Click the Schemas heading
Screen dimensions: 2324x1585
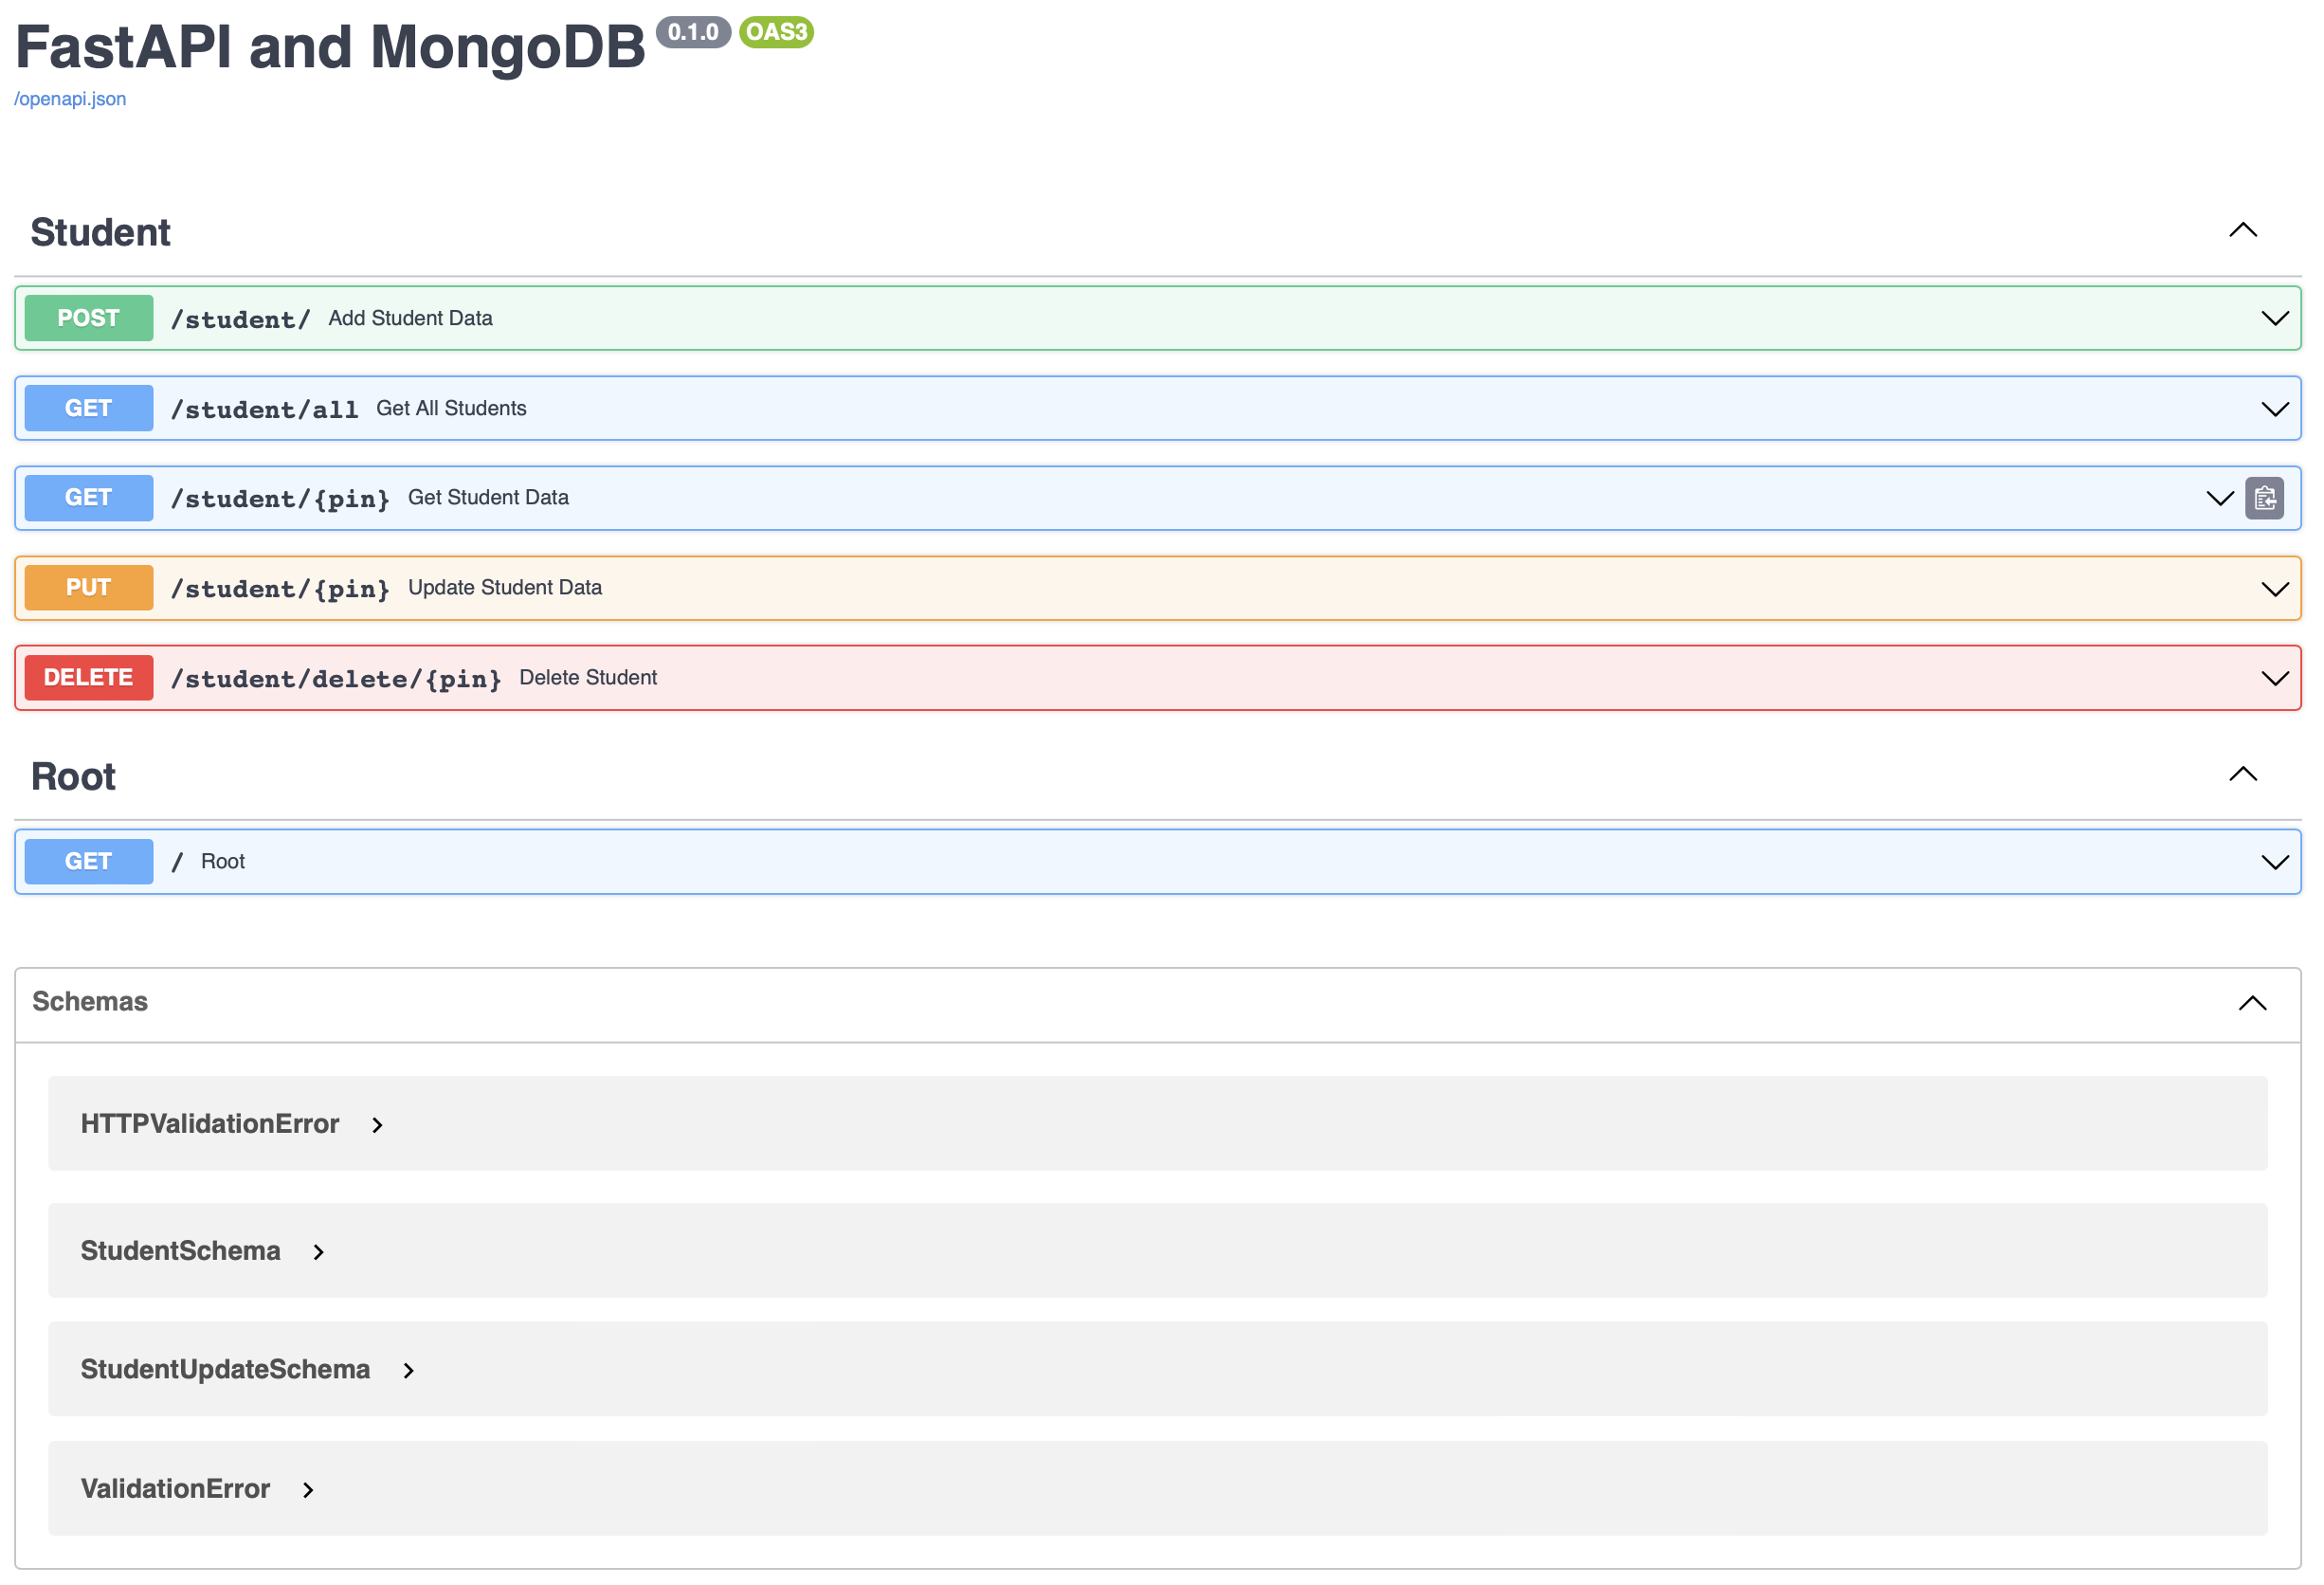pyautogui.click(x=90, y=1001)
